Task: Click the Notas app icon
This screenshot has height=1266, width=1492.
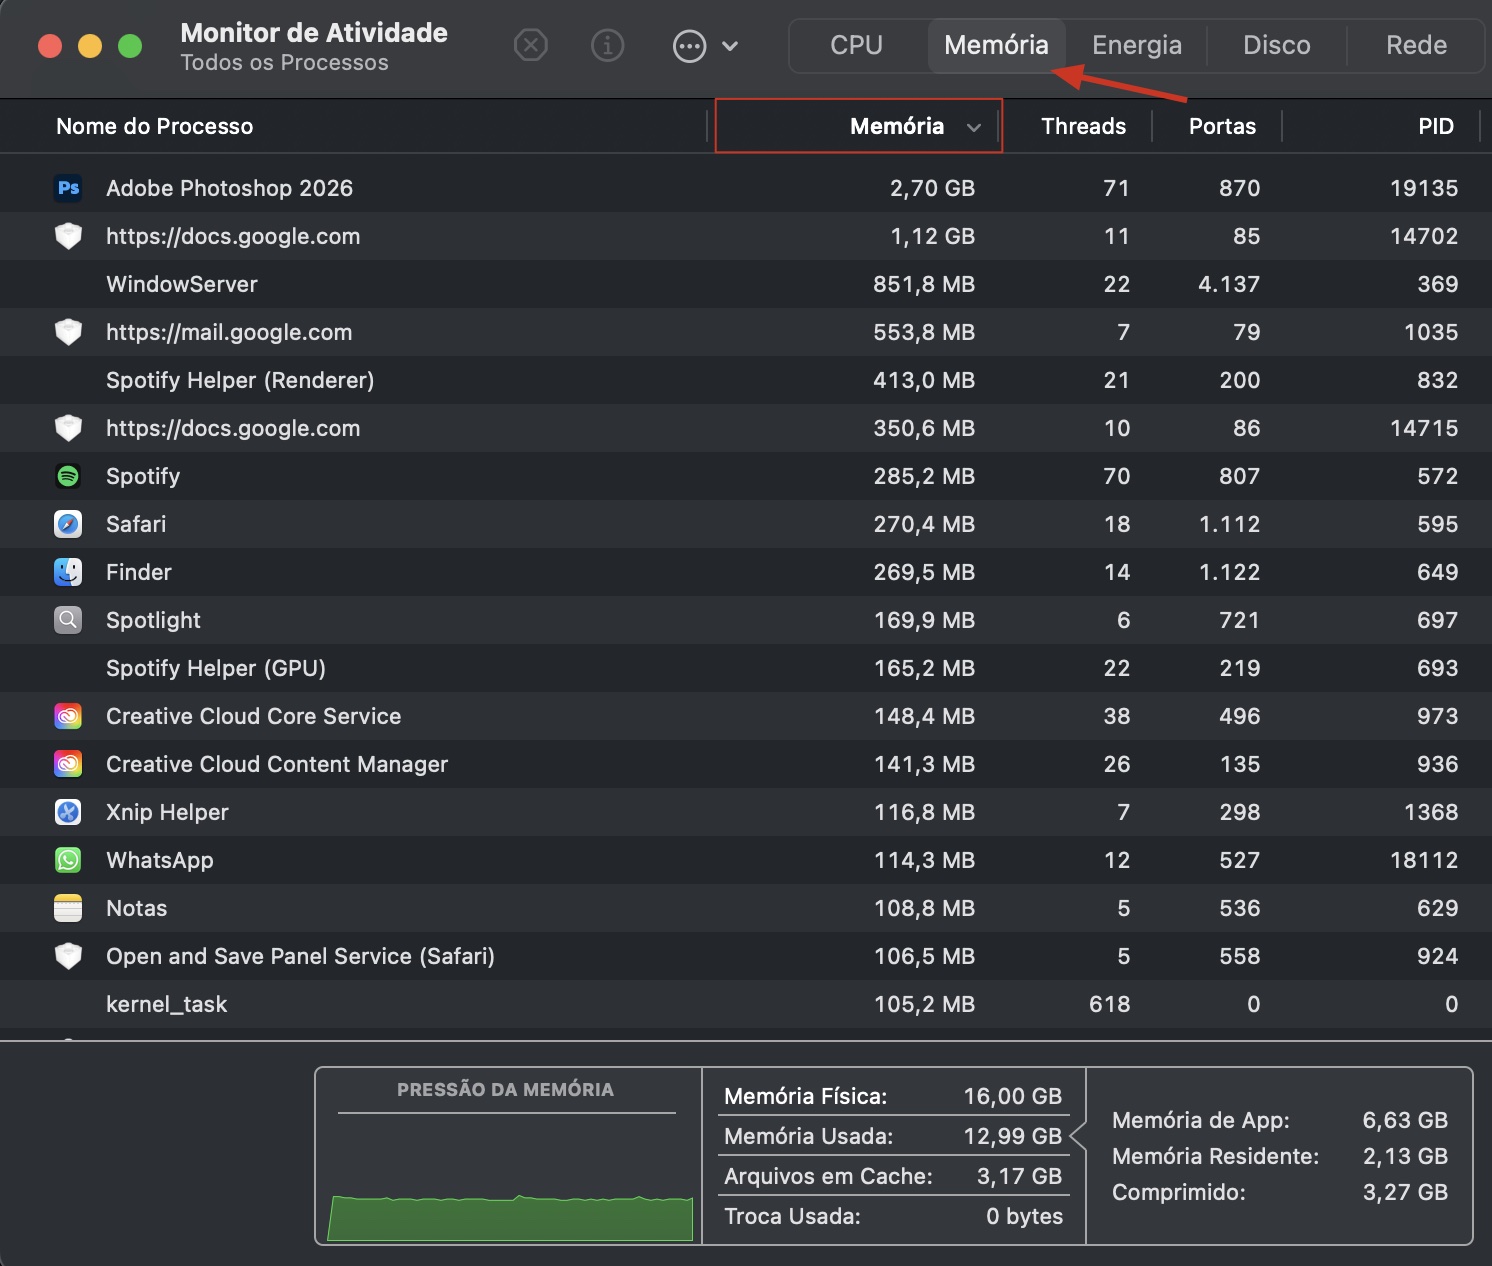Action: click(68, 908)
